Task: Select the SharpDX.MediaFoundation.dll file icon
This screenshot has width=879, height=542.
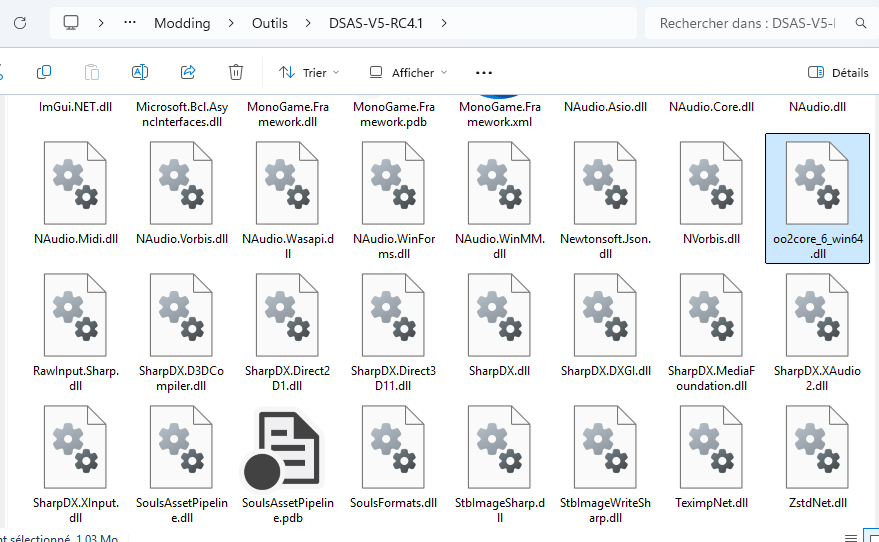Action: point(711,316)
